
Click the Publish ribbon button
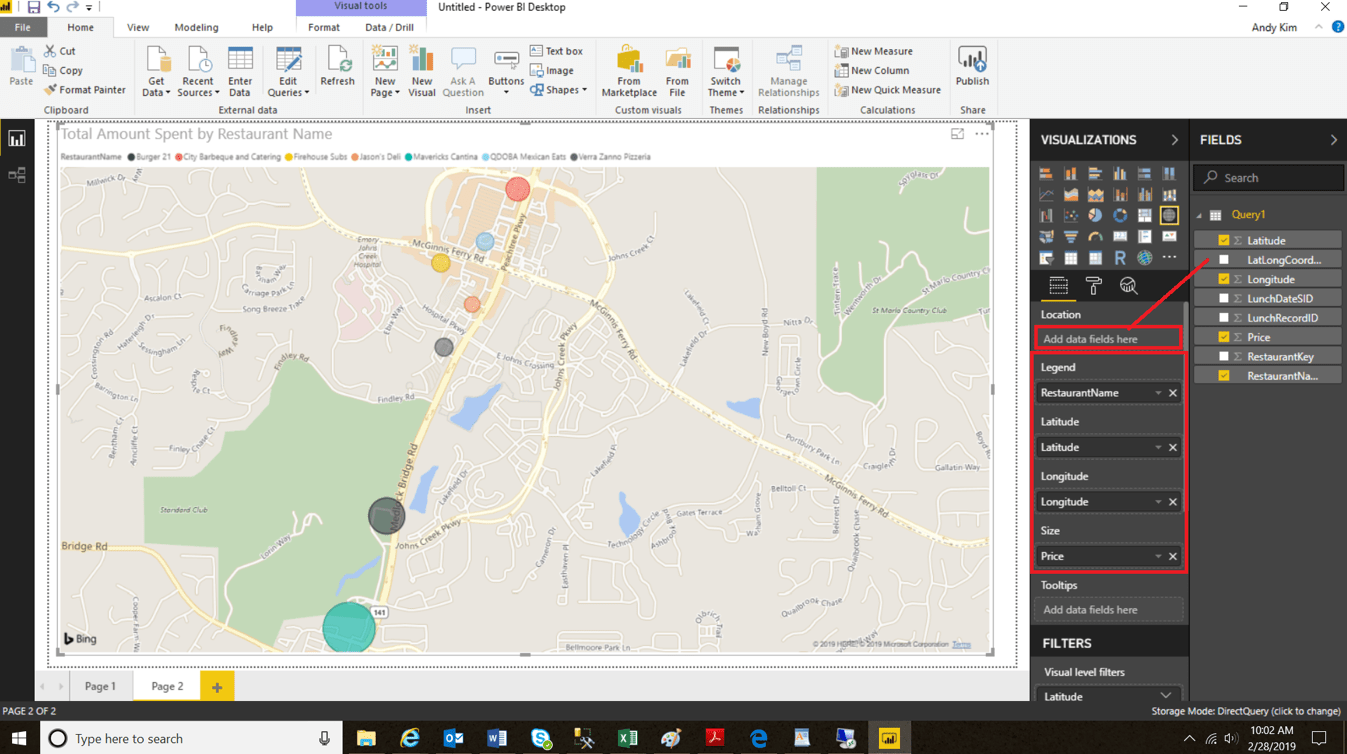(972, 67)
